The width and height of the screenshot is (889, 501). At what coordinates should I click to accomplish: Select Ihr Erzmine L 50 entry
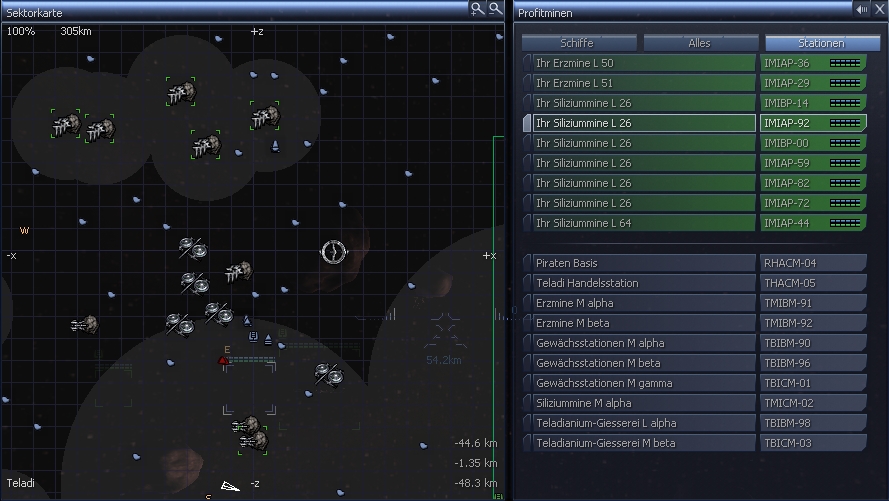[x=642, y=63]
